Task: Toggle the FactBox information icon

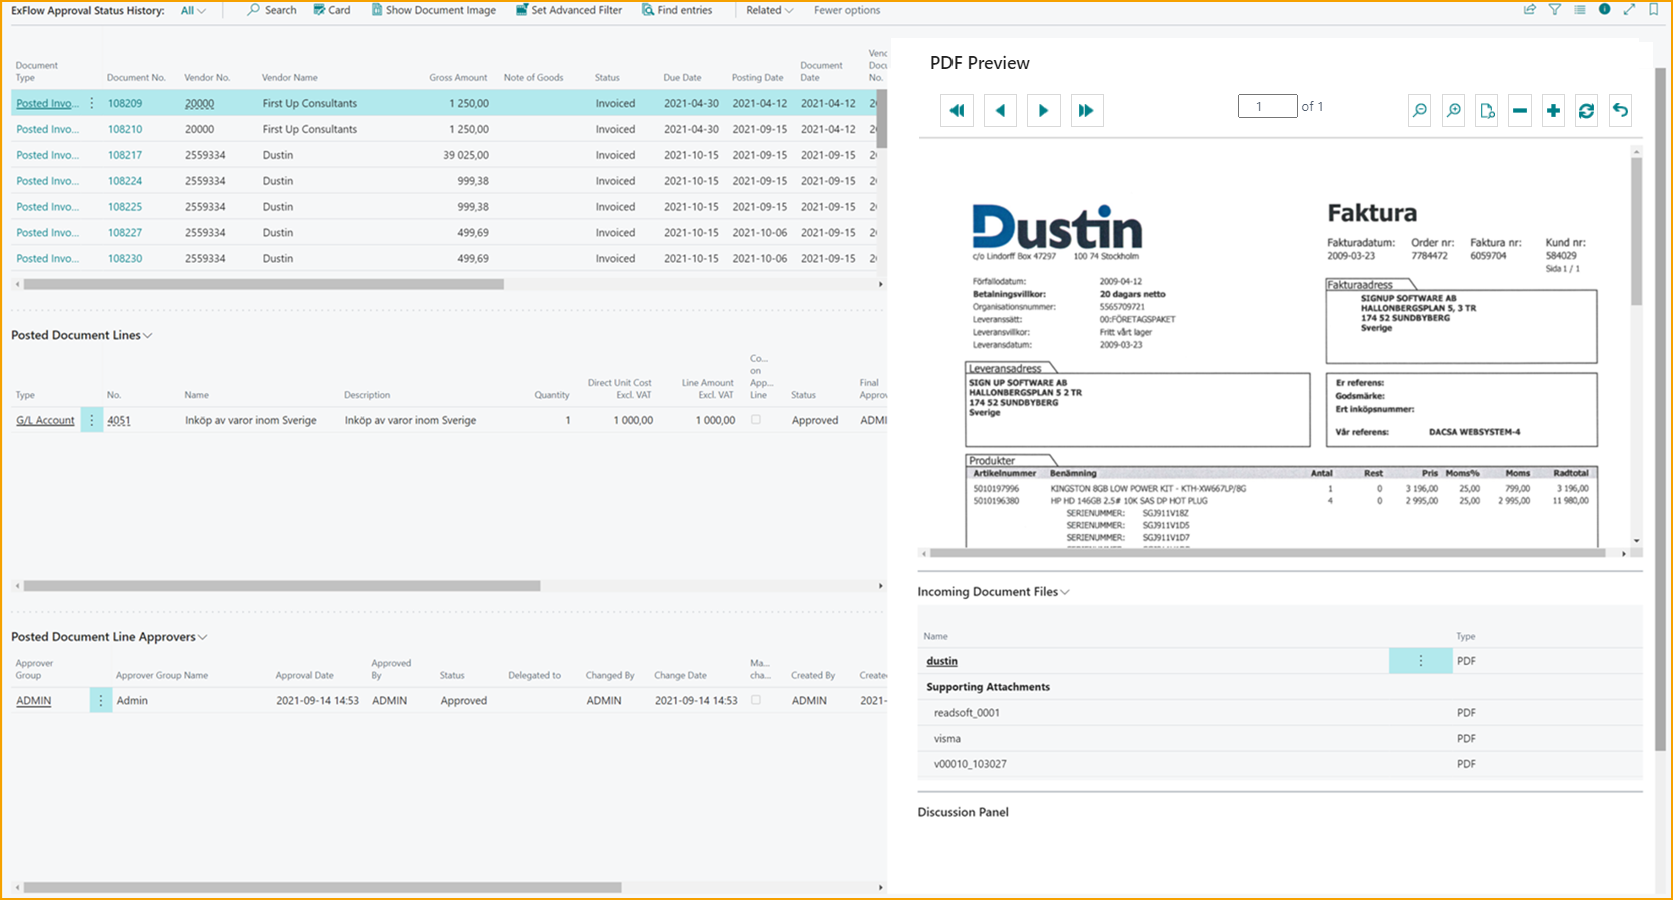Action: [1604, 10]
